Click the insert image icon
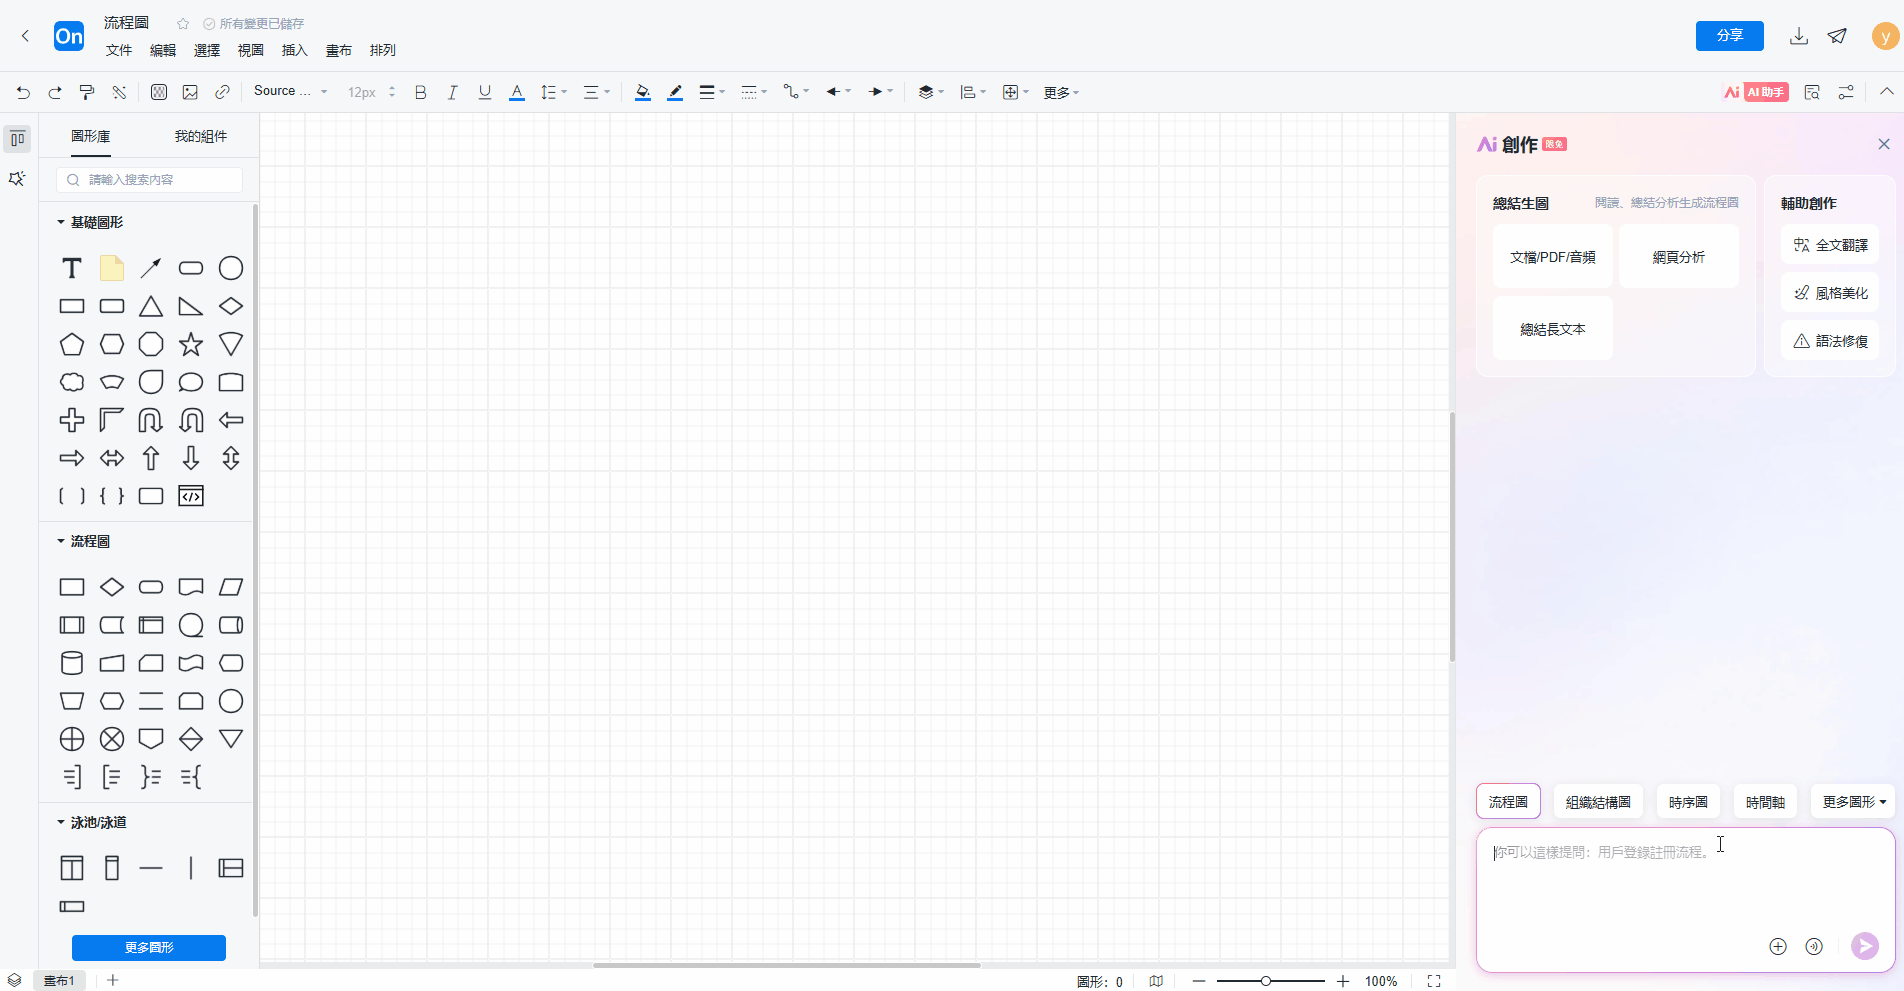This screenshot has height=991, width=1904. (190, 92)
